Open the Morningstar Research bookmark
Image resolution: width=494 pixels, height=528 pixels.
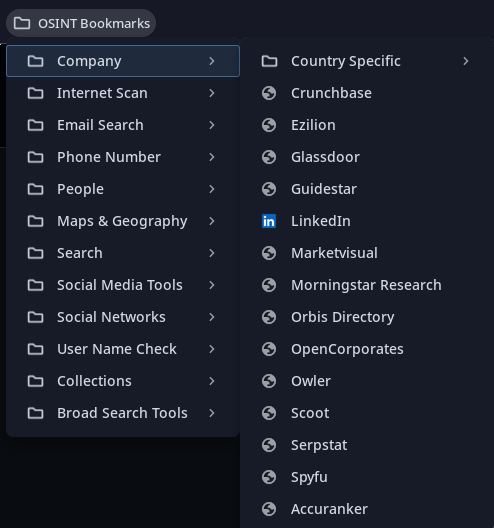coord(367,285)
